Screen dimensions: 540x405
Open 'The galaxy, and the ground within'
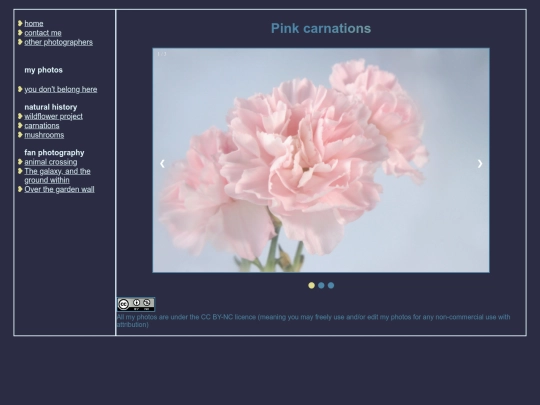coord(57,176)
